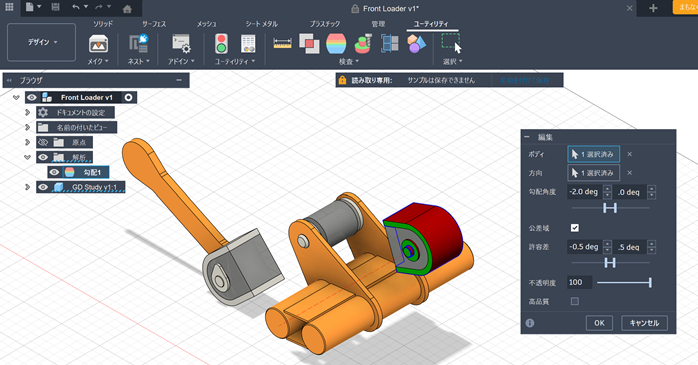Go to the Home tab icon
698x365 pixels.
click(127, 8)
